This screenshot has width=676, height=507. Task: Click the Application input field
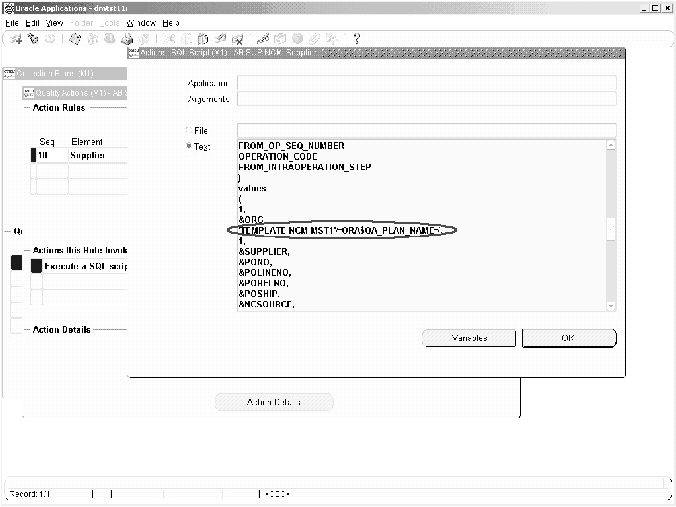coord(426,83)
